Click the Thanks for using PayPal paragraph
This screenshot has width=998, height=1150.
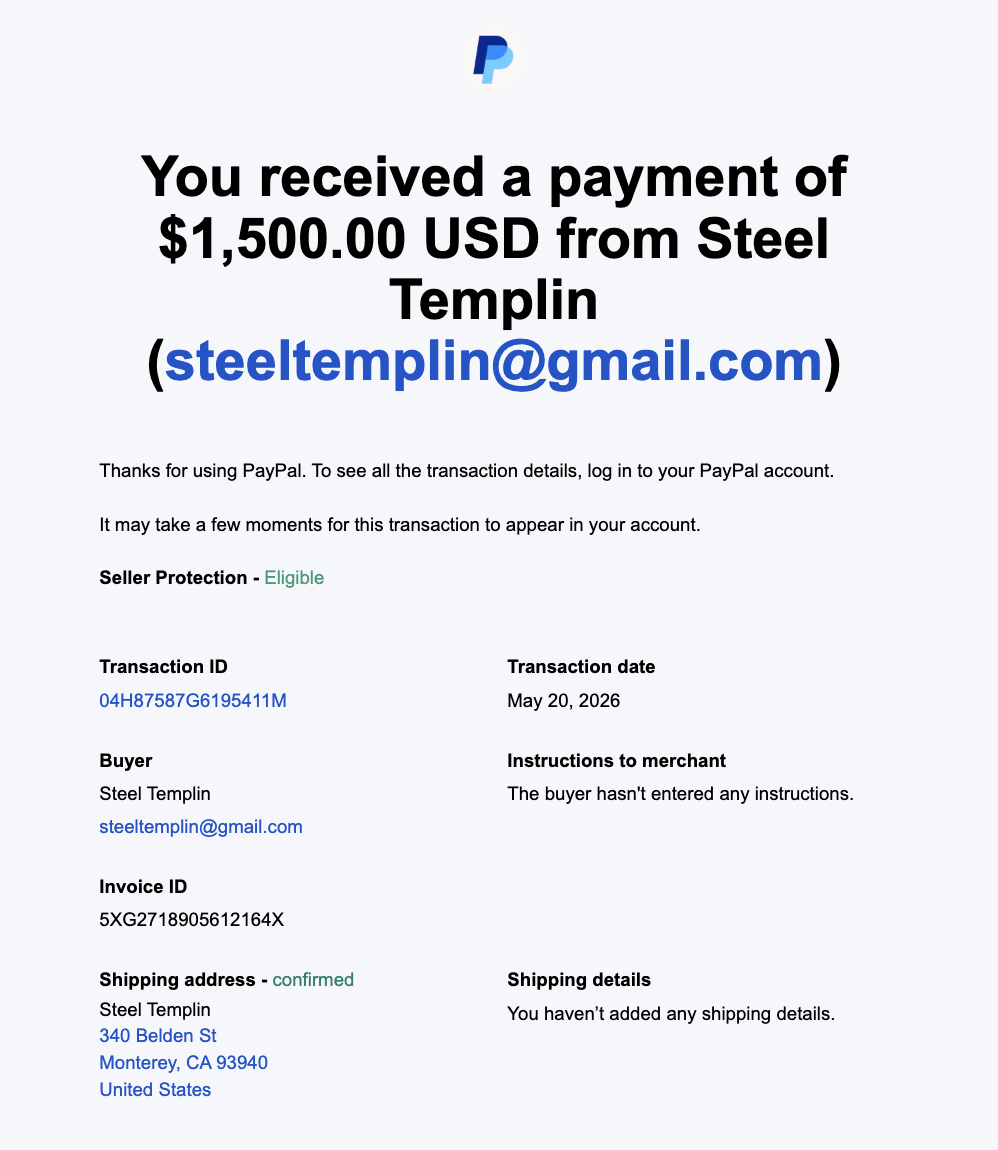[x=466, y=471]
